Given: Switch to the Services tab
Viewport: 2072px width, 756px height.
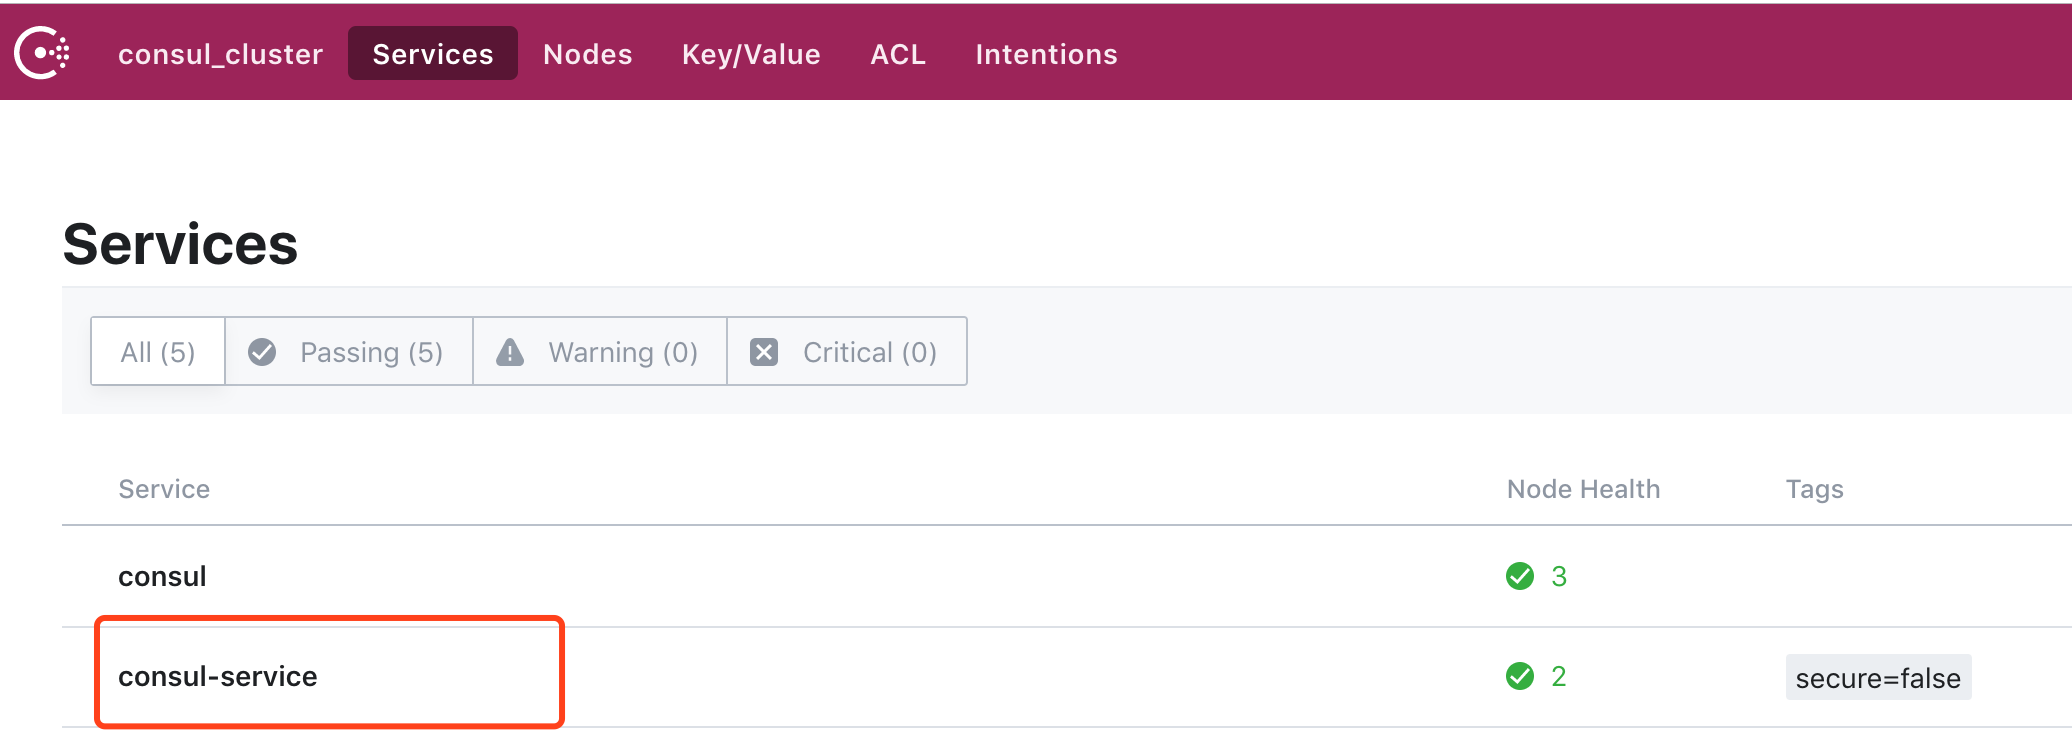Looking at the screenshot, I should (x=432, y=54).
